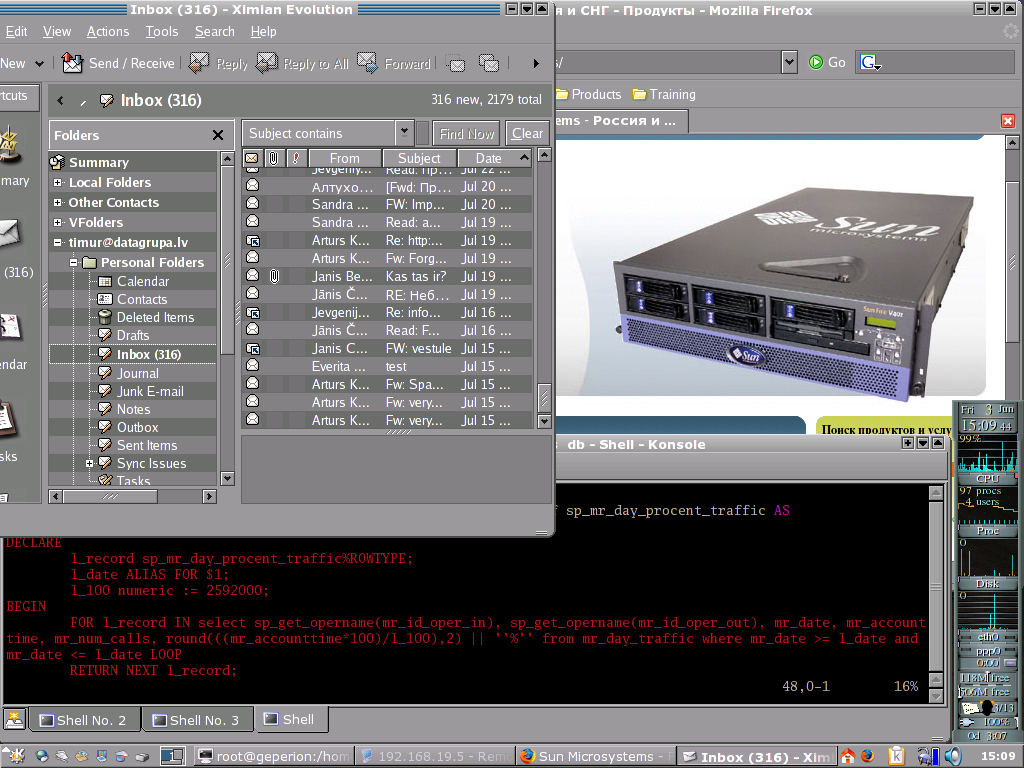Screen dimensions: 1024x768
Task: Close the Folders pane
Action: tap(218, 135)
